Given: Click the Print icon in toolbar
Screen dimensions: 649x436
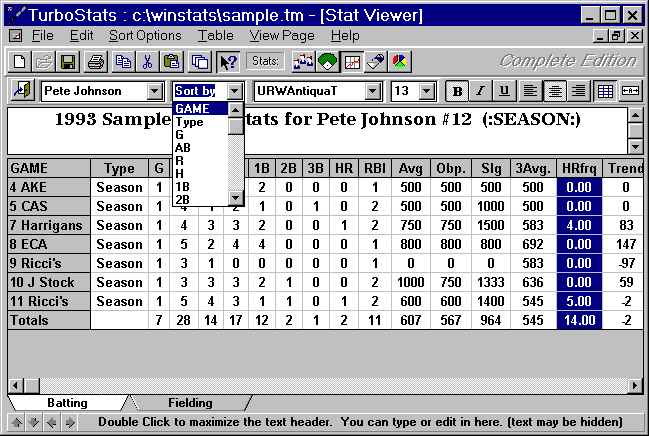Looking at the screenshot, I should click(96, 62).
